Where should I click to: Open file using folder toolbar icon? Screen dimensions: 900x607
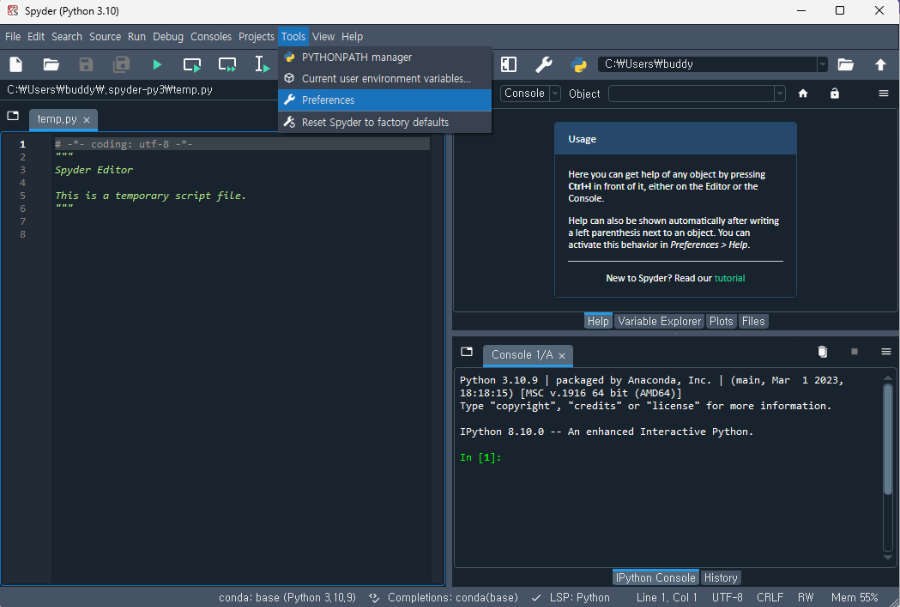click(x=51, y=64)
